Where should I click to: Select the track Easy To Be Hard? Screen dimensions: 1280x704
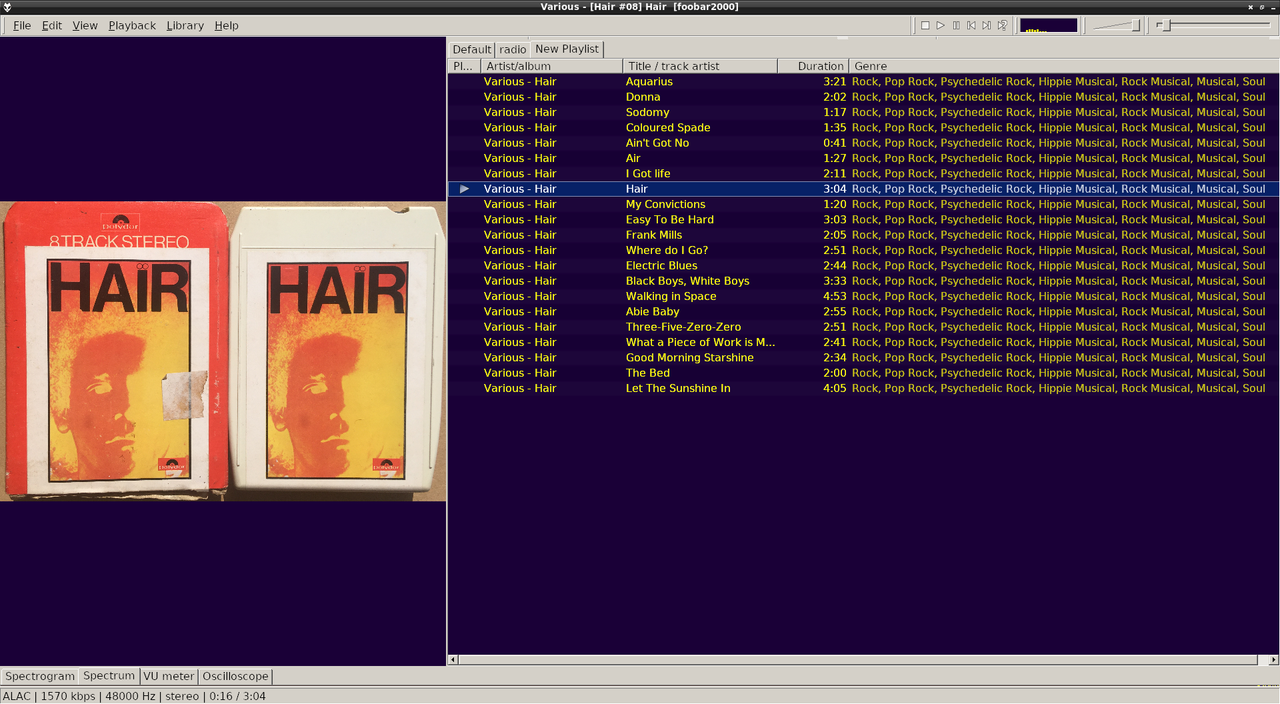[x=863, y=220]
